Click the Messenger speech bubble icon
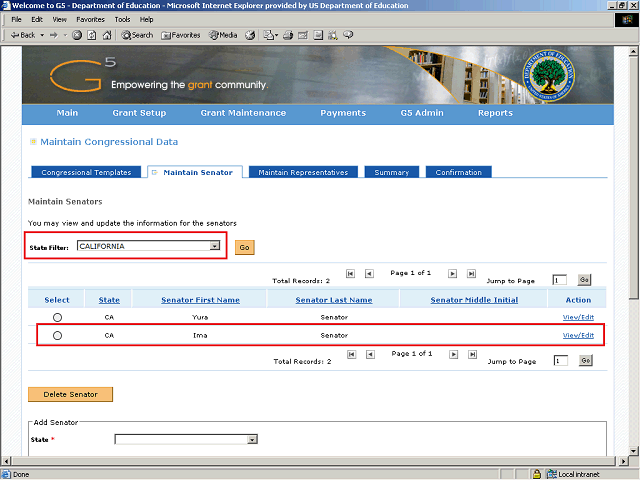This screenshot has width=640, height=480. [348, 35]
